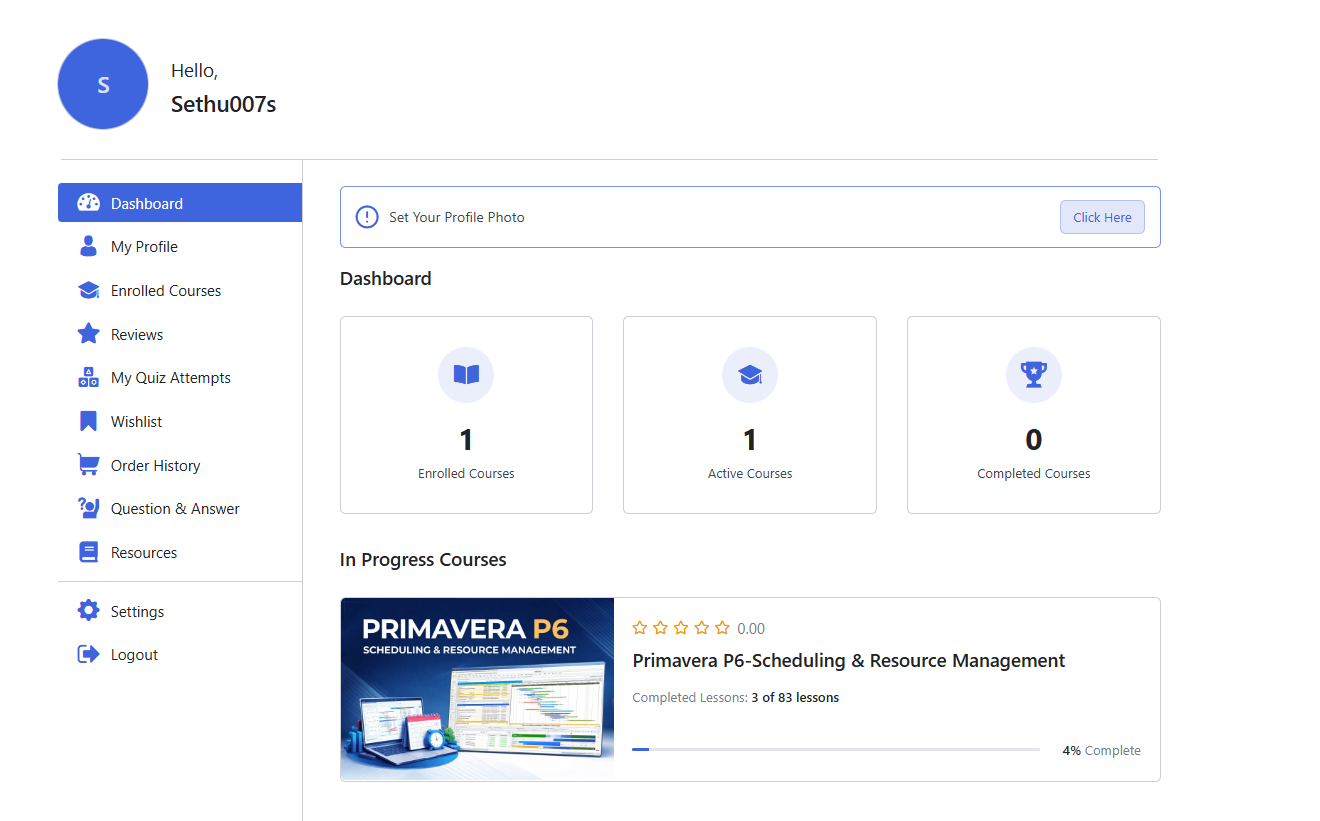This screenshot has width=1320, height=821.
Task: Click the Logout exit icon
Action: [88, 654]
